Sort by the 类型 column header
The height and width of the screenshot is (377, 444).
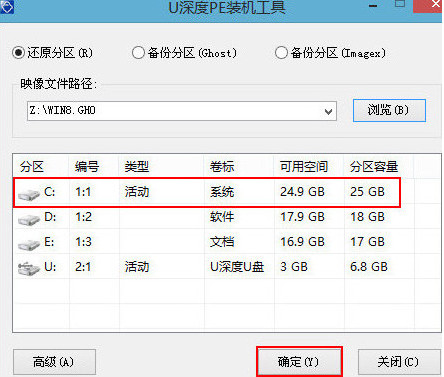(x=161, y=166)
